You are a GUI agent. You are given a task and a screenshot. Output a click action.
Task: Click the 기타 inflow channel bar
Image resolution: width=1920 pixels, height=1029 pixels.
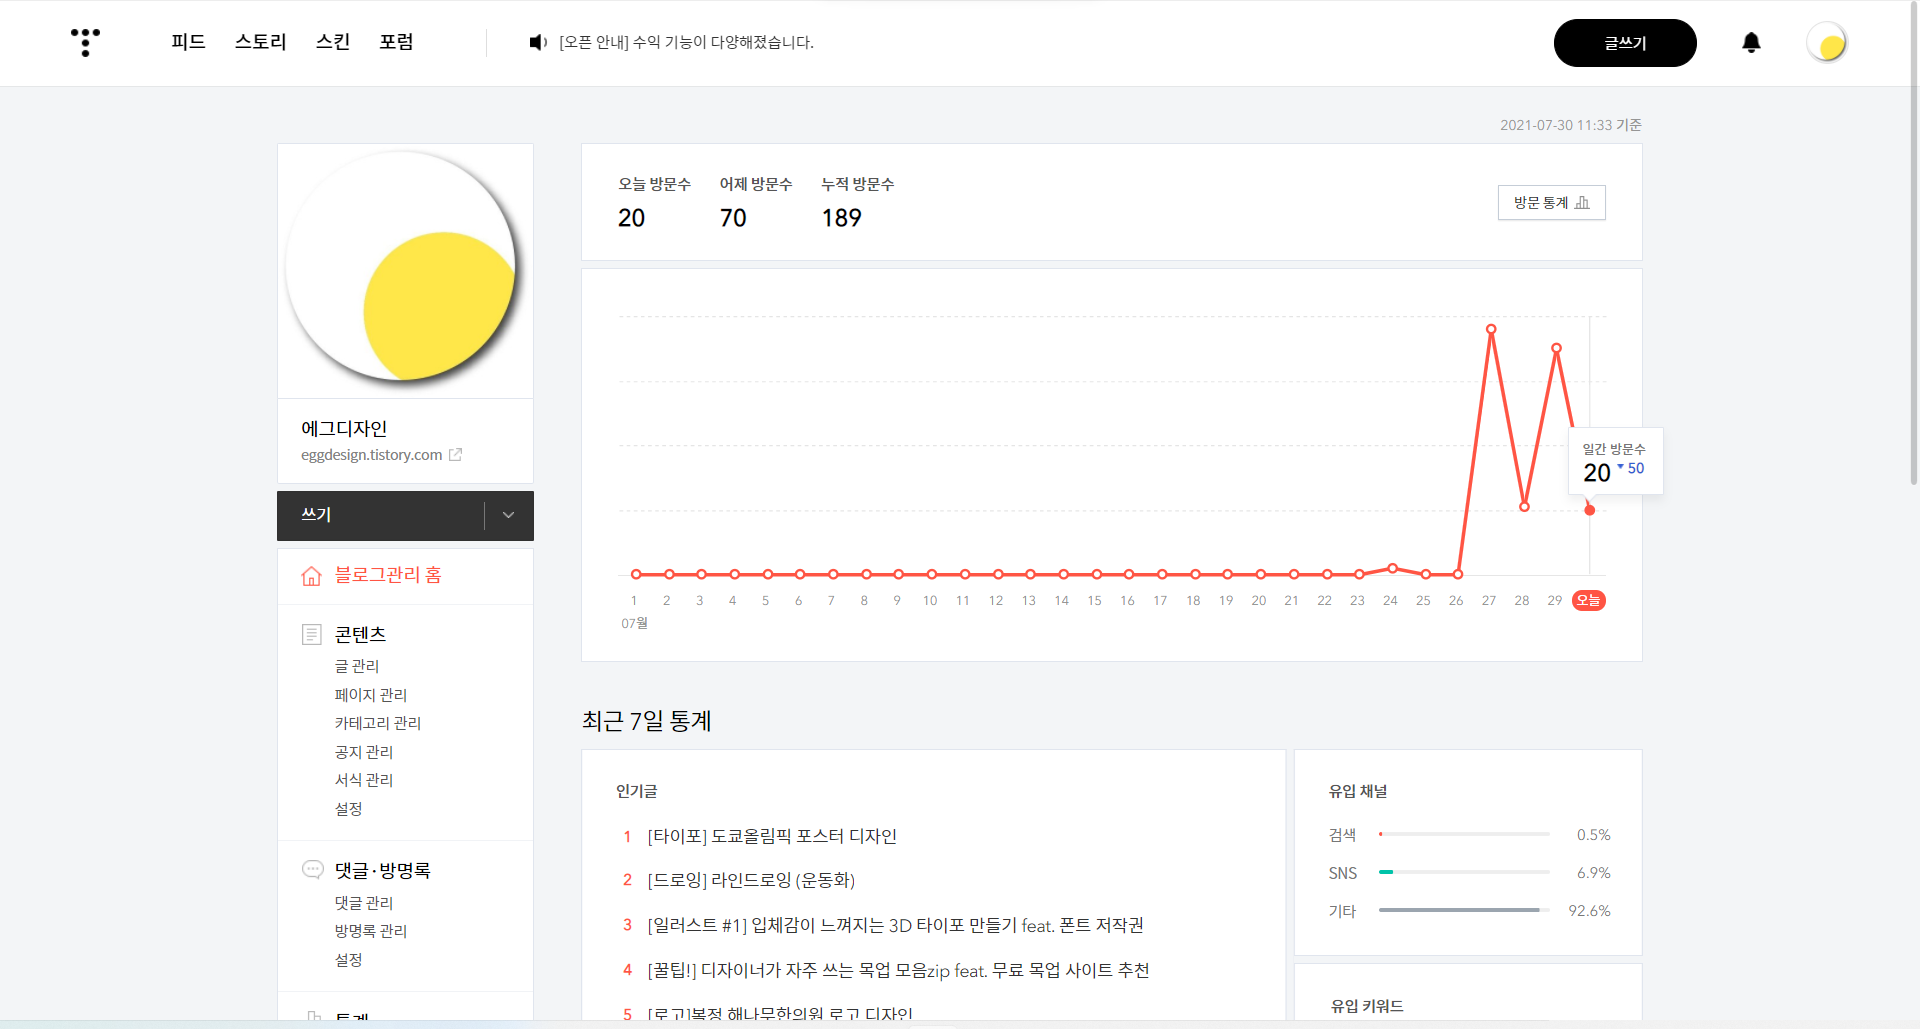(1464, 910)
